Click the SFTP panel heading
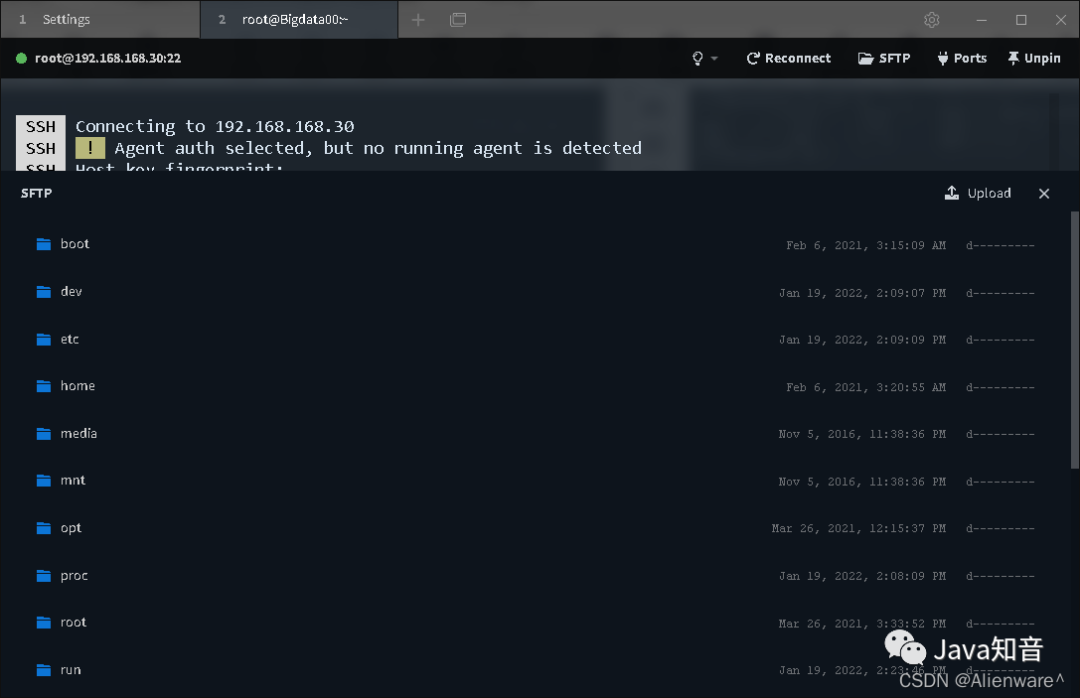The height and width of the screenshot is (698, 1080). [37, 194]
